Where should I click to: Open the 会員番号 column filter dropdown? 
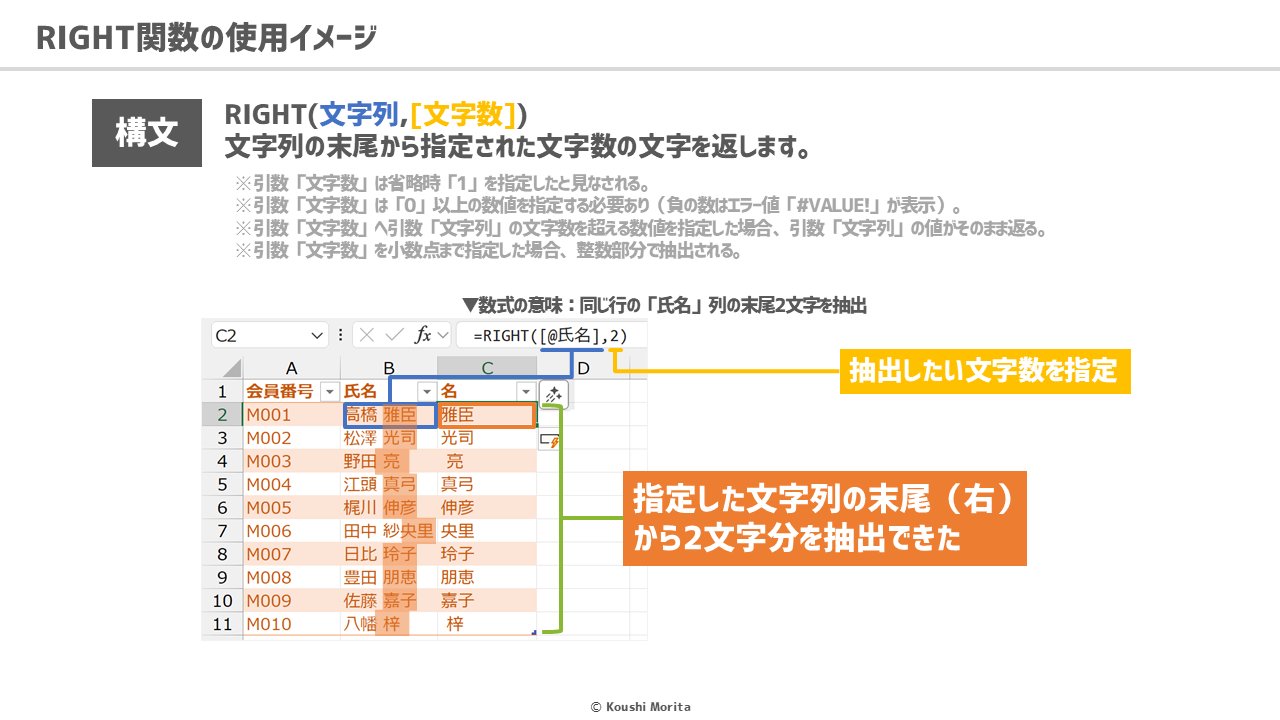(328, 391)
